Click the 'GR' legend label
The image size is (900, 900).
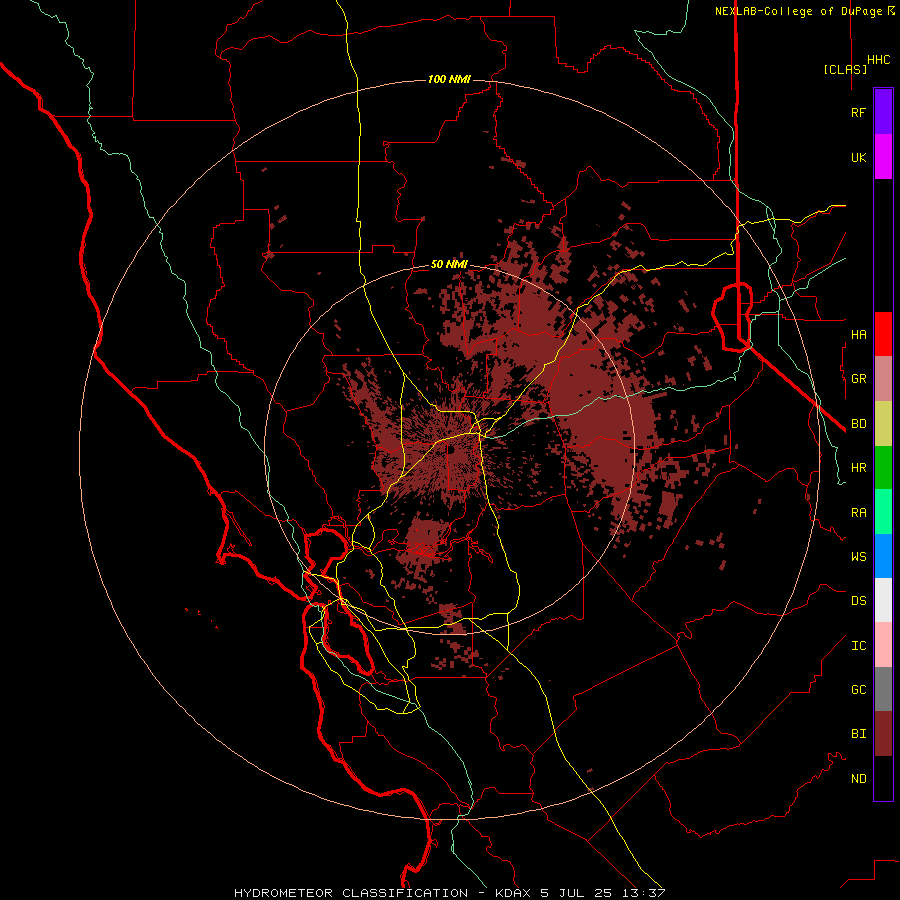click(858, 379)
